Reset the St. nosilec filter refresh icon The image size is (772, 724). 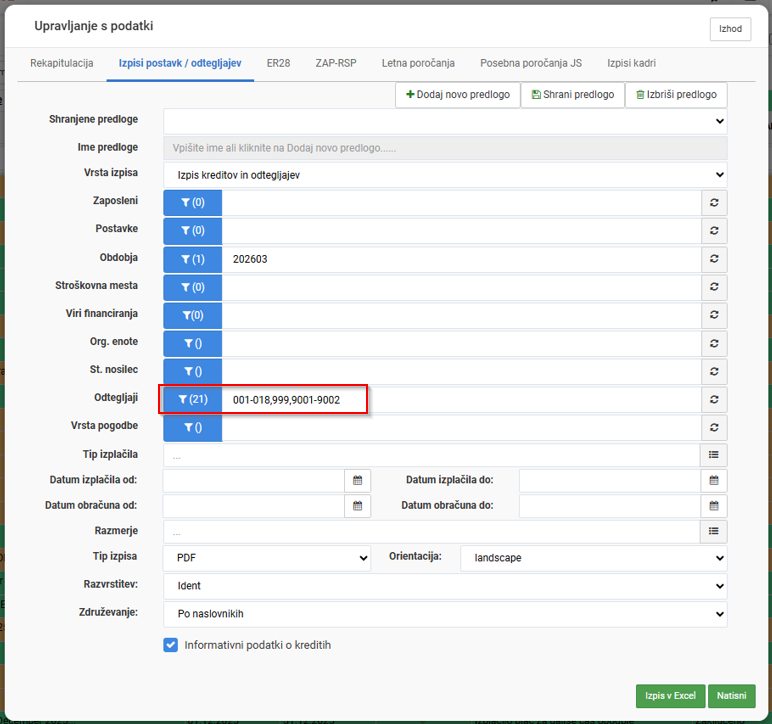(x=714, y=371)
